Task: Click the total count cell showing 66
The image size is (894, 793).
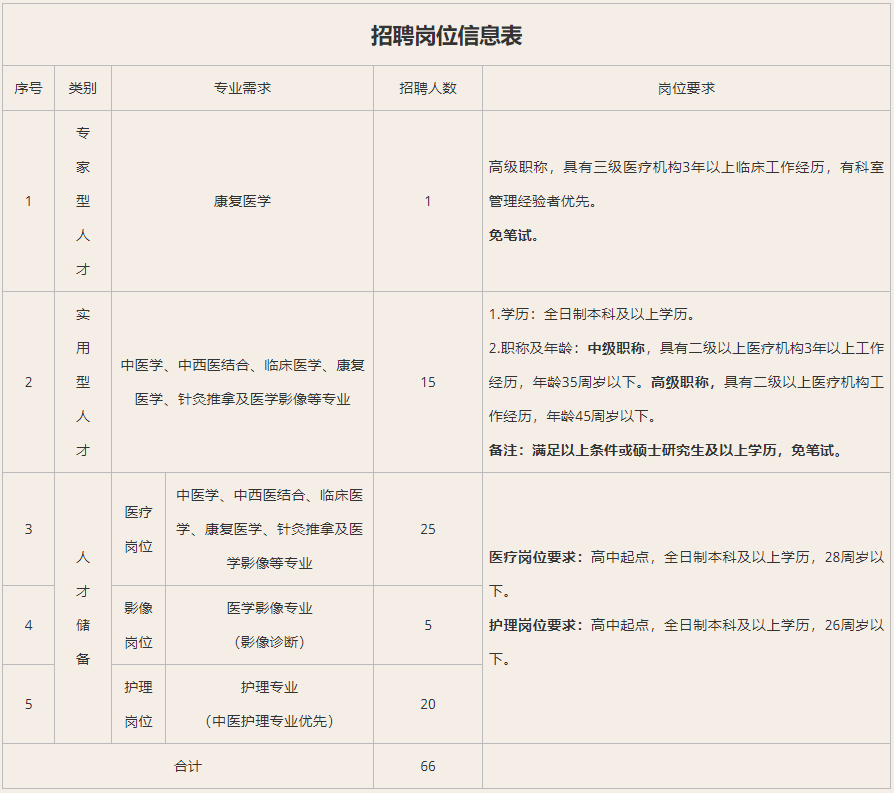Action: (428, 766)
